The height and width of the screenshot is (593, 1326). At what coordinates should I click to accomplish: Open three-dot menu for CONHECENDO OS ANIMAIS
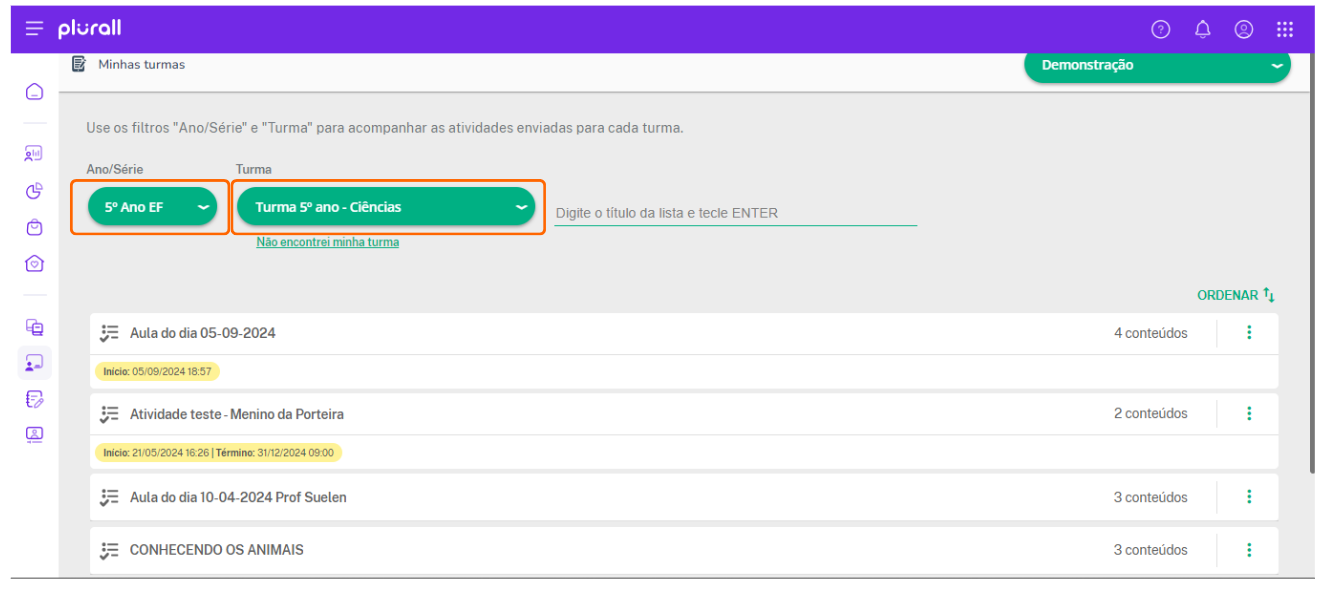(x=1249, y=550)
